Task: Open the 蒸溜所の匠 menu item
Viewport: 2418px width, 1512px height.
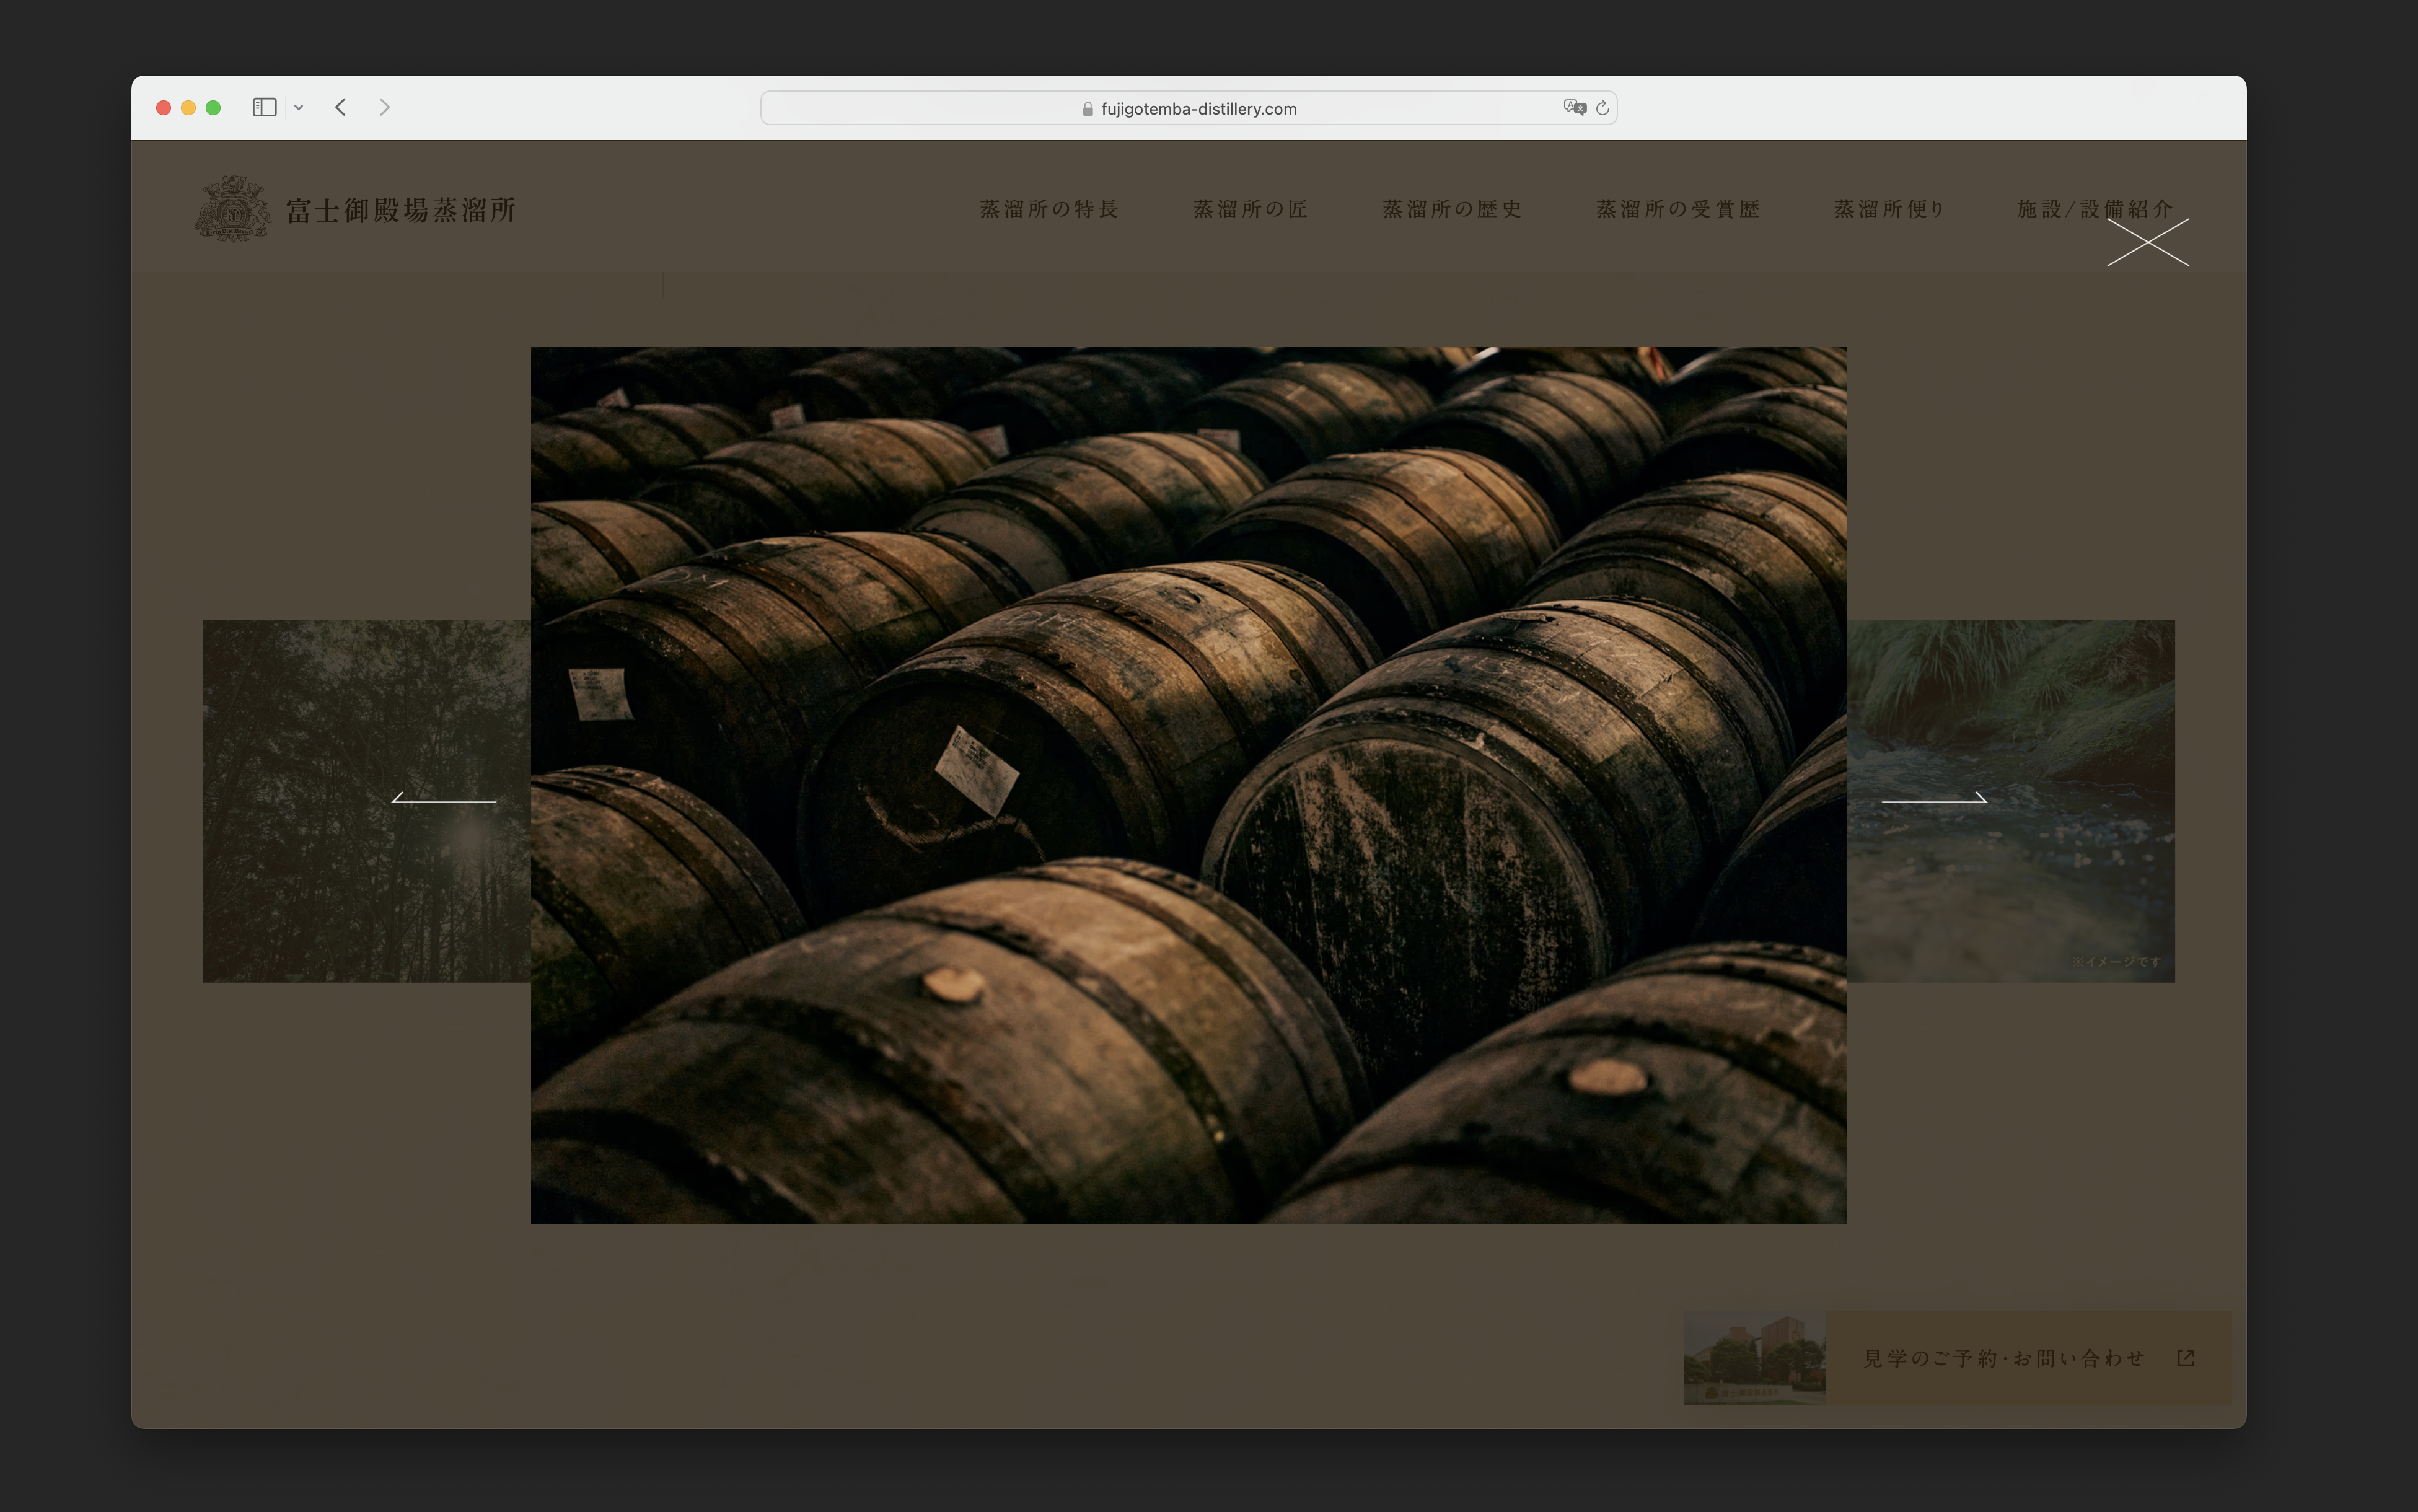Action: click(1250, 209)
